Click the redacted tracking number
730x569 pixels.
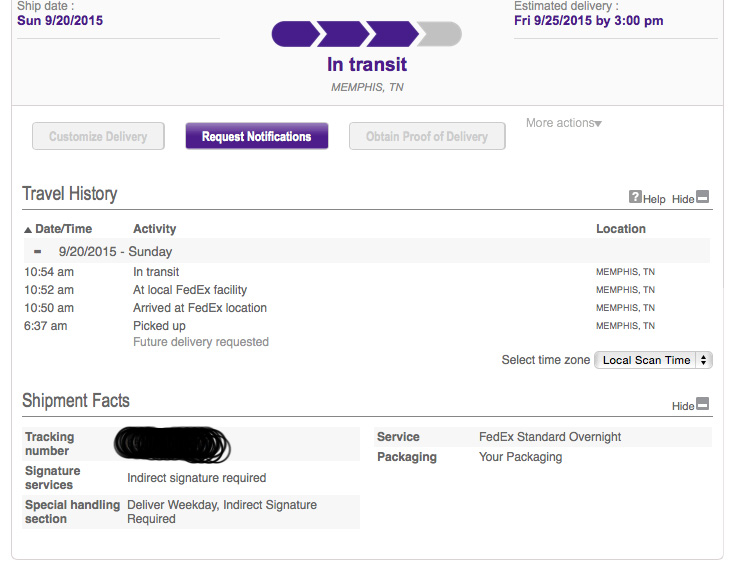pyautogui.click(x=172, y=442)
